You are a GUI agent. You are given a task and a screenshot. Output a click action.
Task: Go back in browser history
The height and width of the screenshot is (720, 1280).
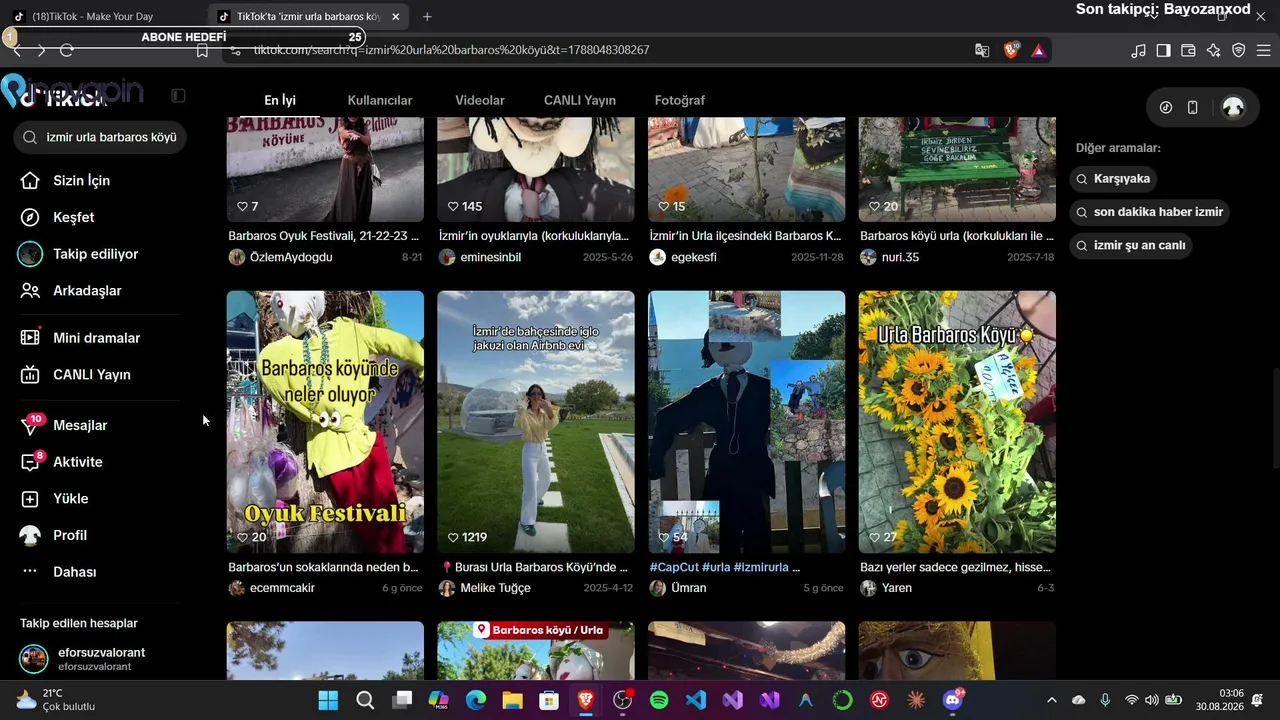tap(17, 50)
